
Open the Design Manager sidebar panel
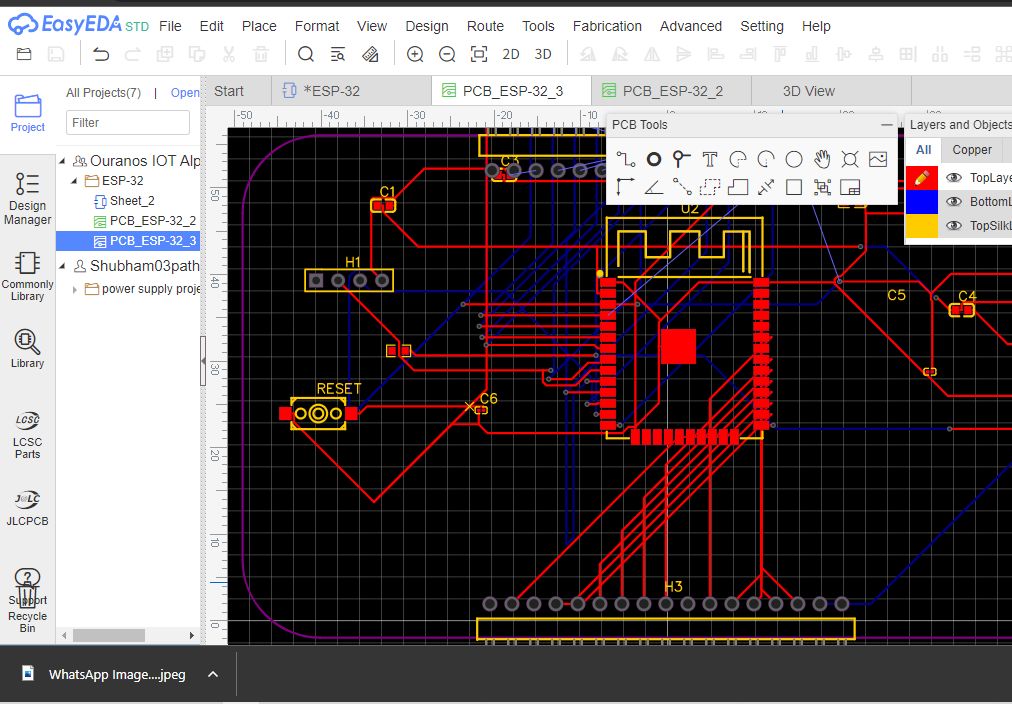point(27,197)
